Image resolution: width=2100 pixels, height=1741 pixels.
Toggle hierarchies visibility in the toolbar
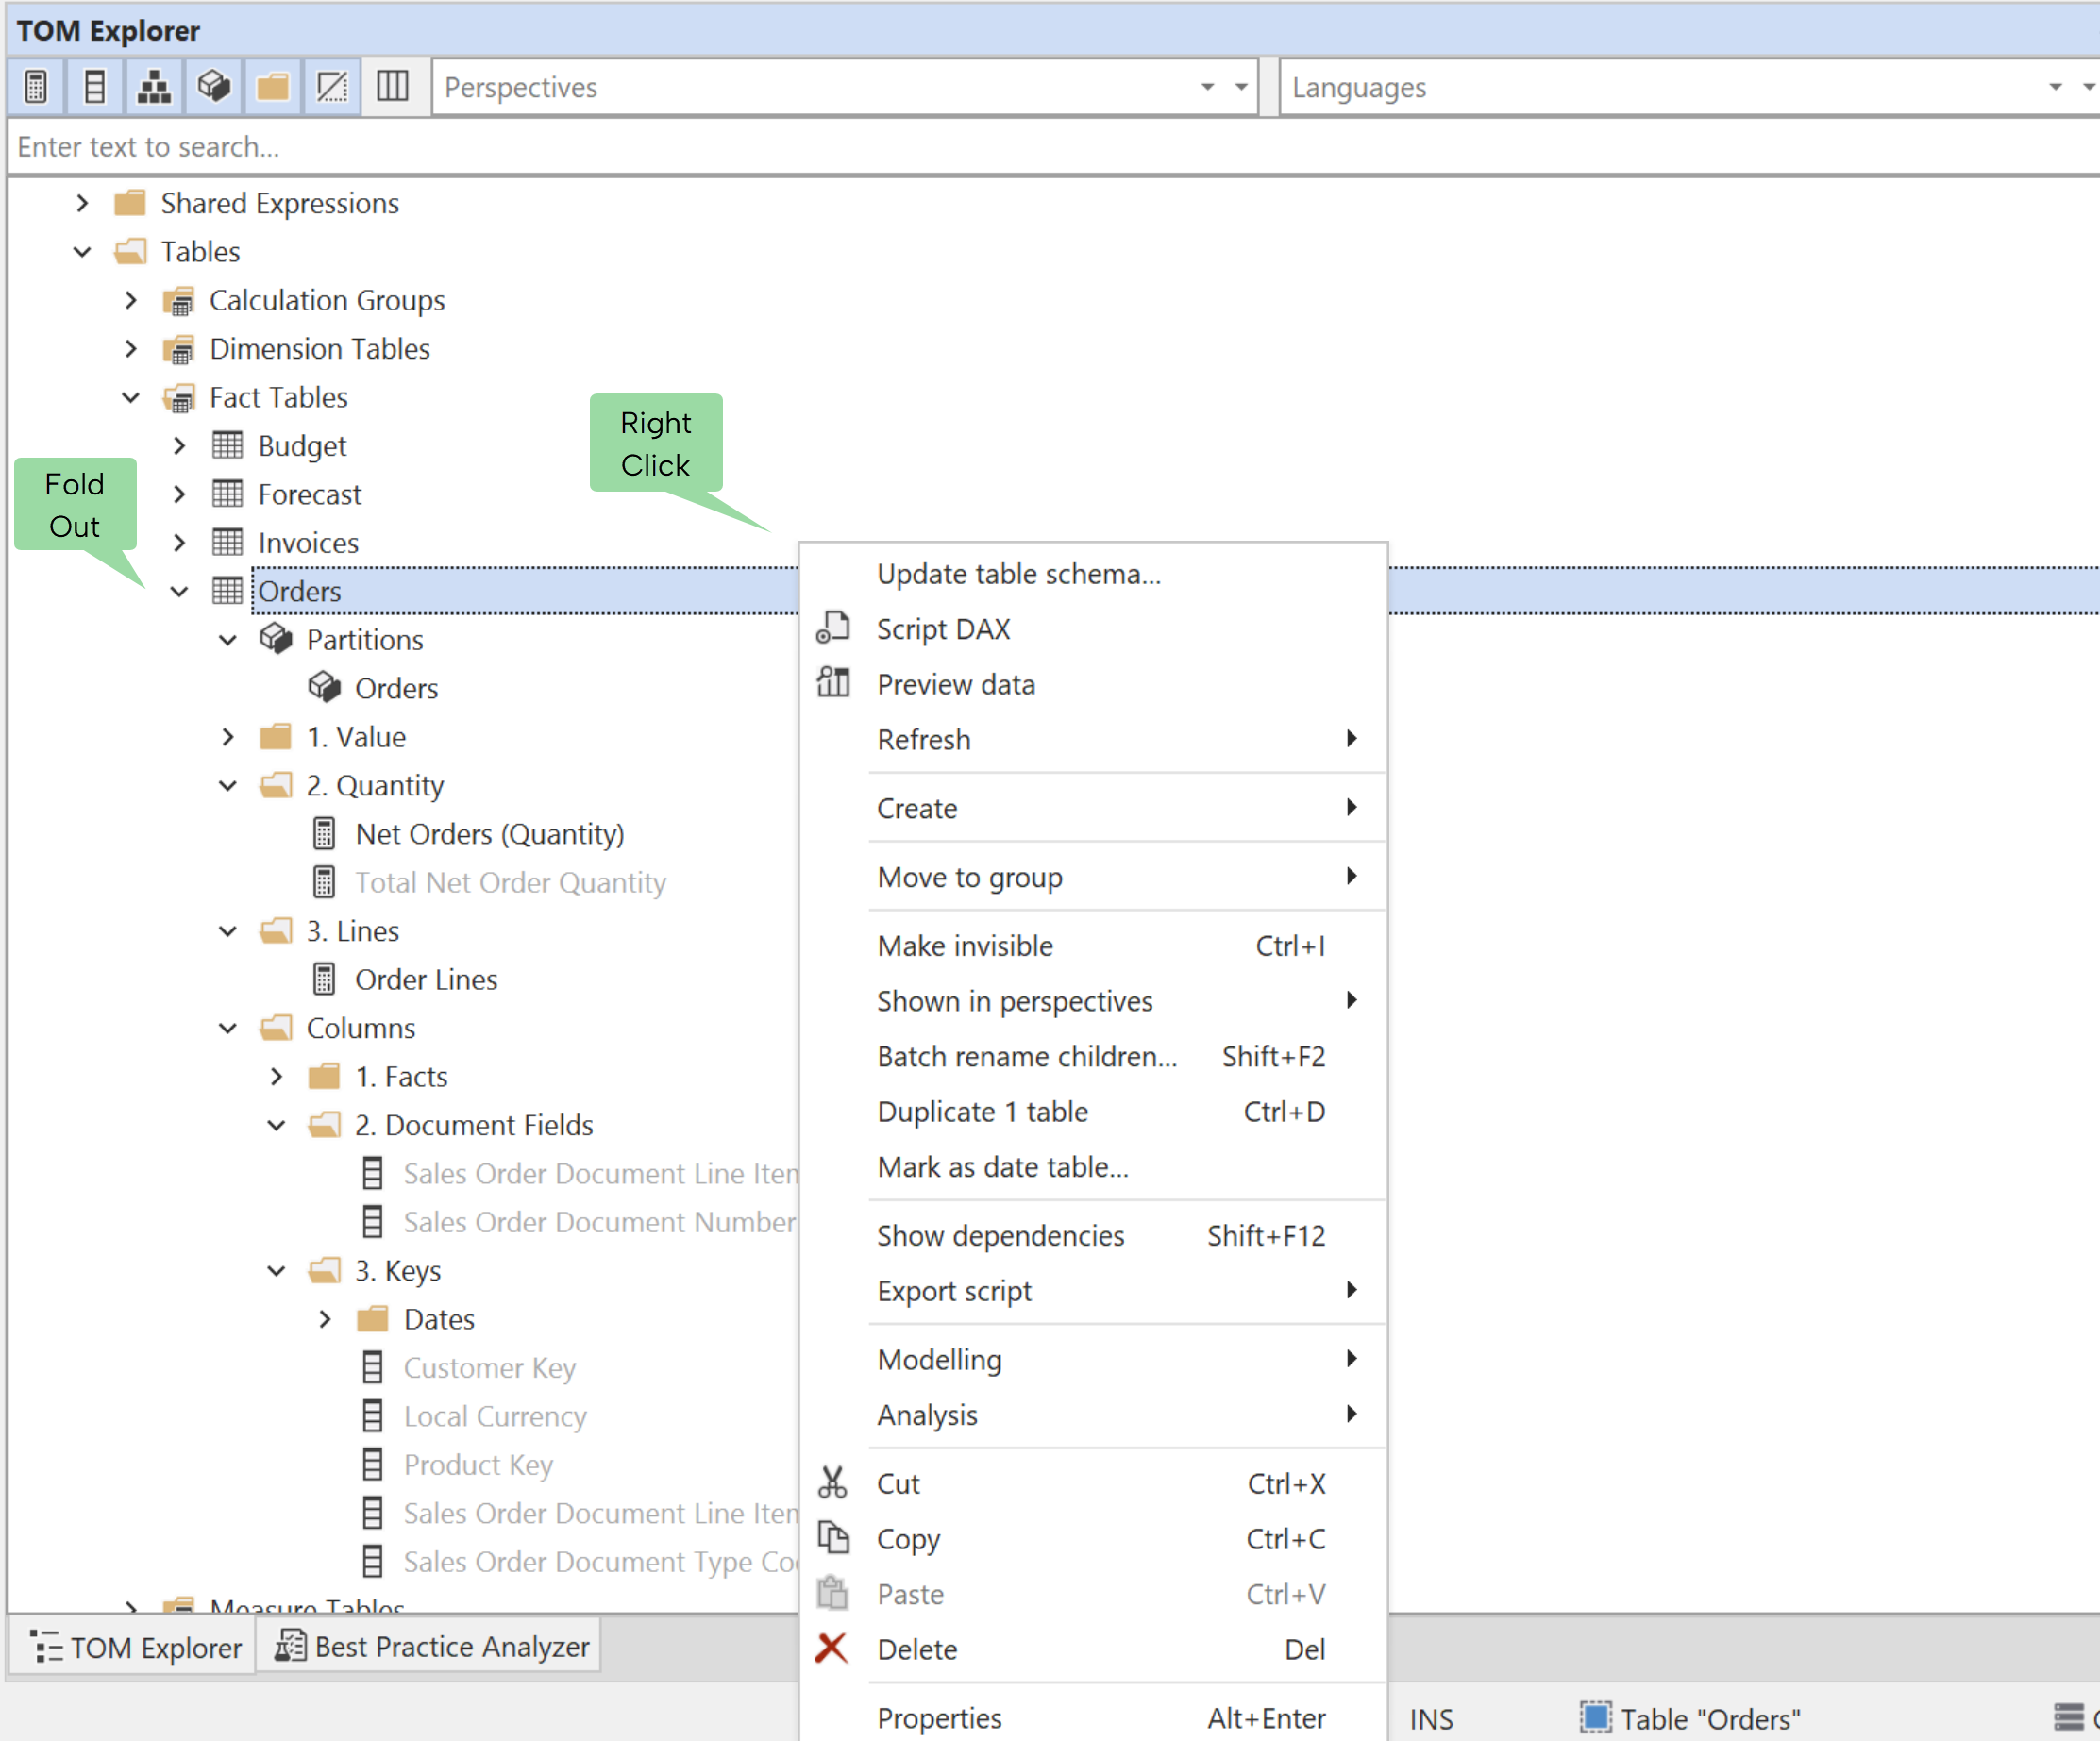[x=154, y=87]
